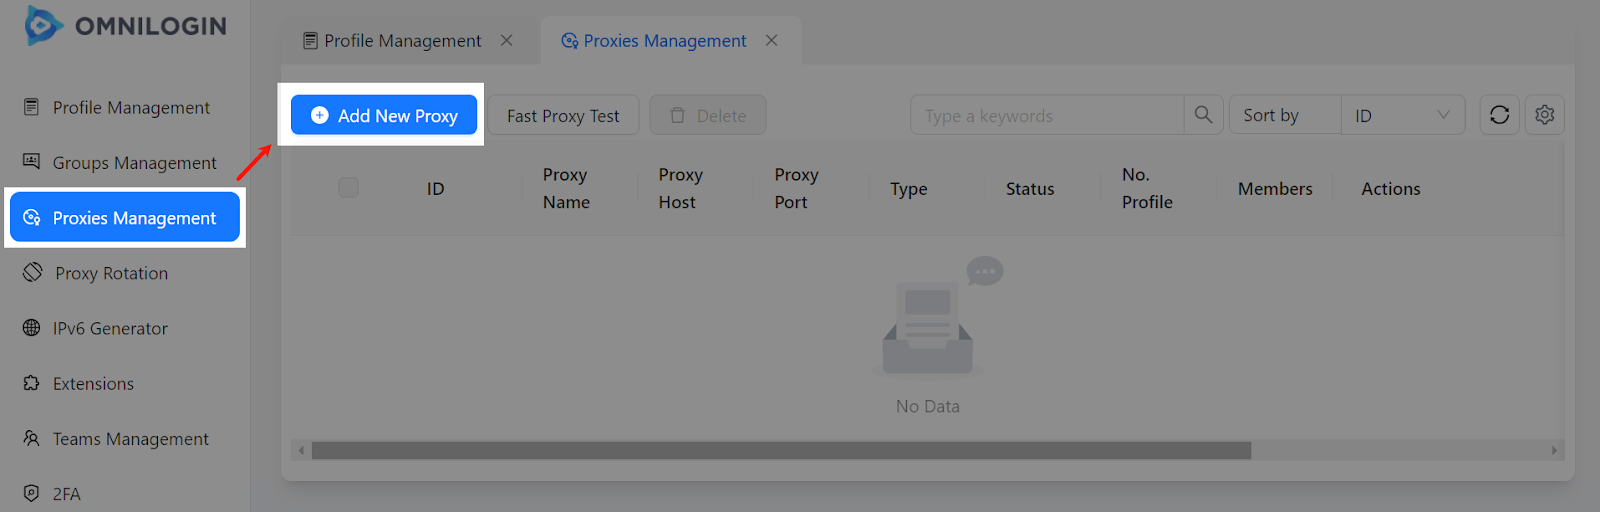The width and height of the screenshot is (1600, 512).
Task: Close the Profile Management tab
Action: click(507, 40)
